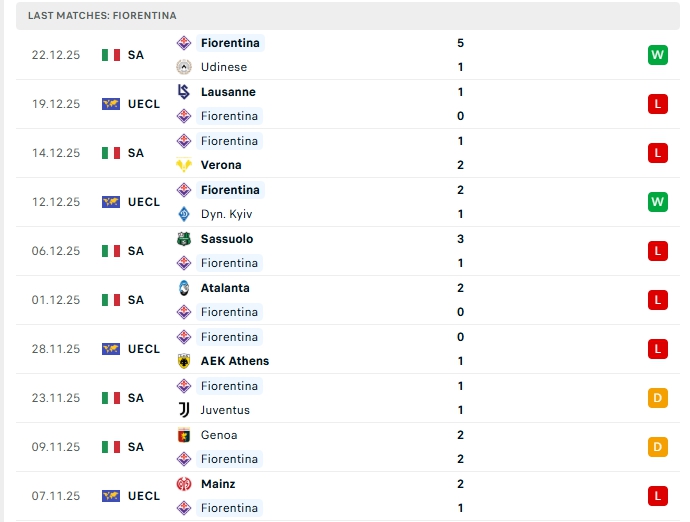Click the AEK Athens yellow badge
The height and width of the screenshot is (522, 690).
coord(184,361)
